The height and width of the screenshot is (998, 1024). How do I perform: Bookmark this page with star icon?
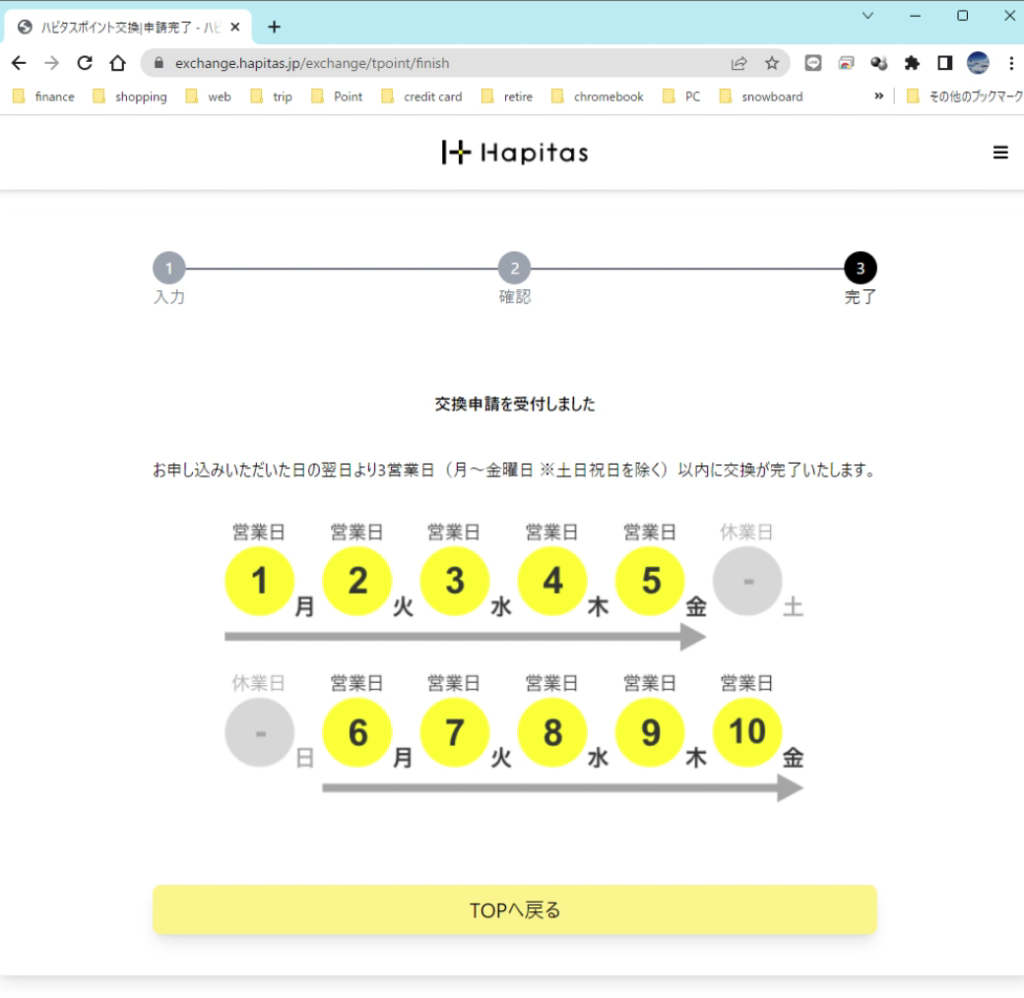[x=771, y=63]
